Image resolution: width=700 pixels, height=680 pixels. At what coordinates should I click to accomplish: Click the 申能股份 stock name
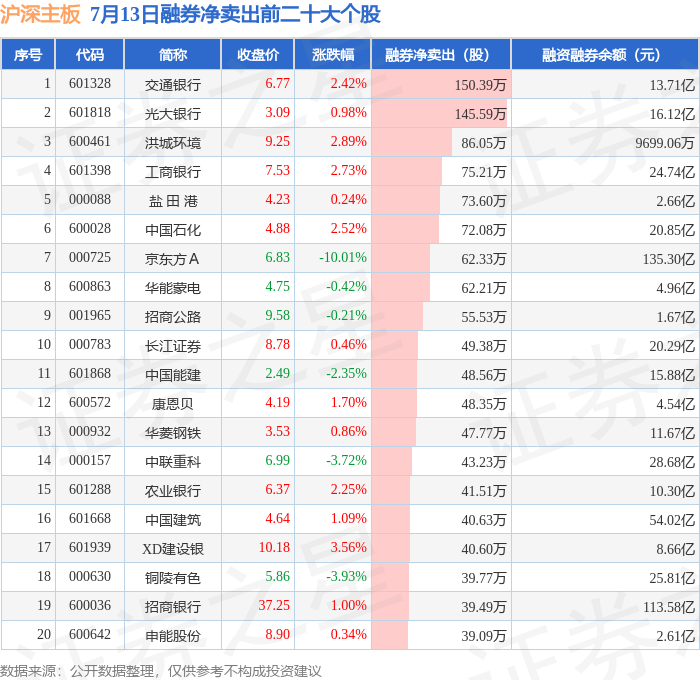[x=173, y=636]
